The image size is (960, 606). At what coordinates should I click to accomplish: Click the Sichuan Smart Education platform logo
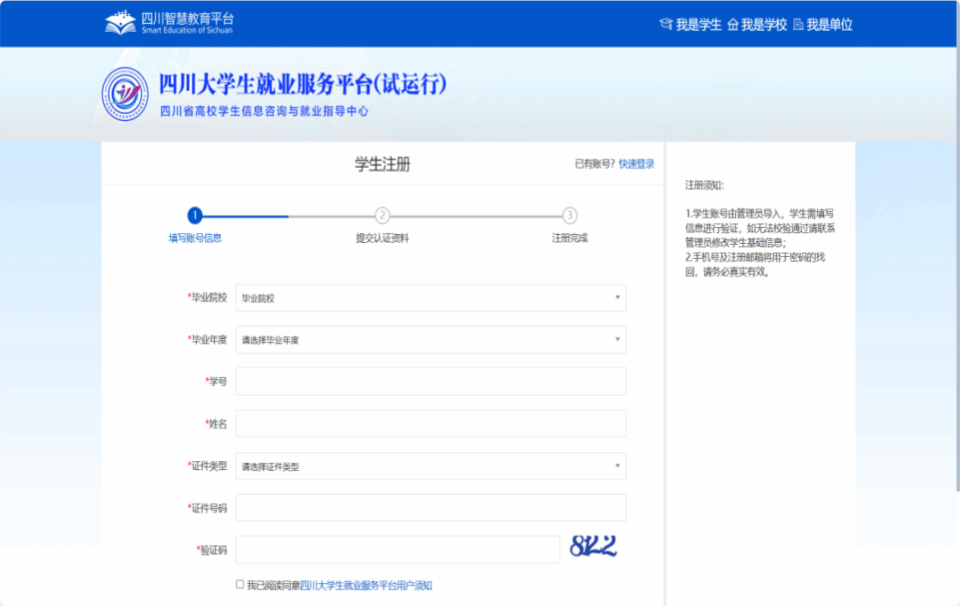(x=169, y=23)
